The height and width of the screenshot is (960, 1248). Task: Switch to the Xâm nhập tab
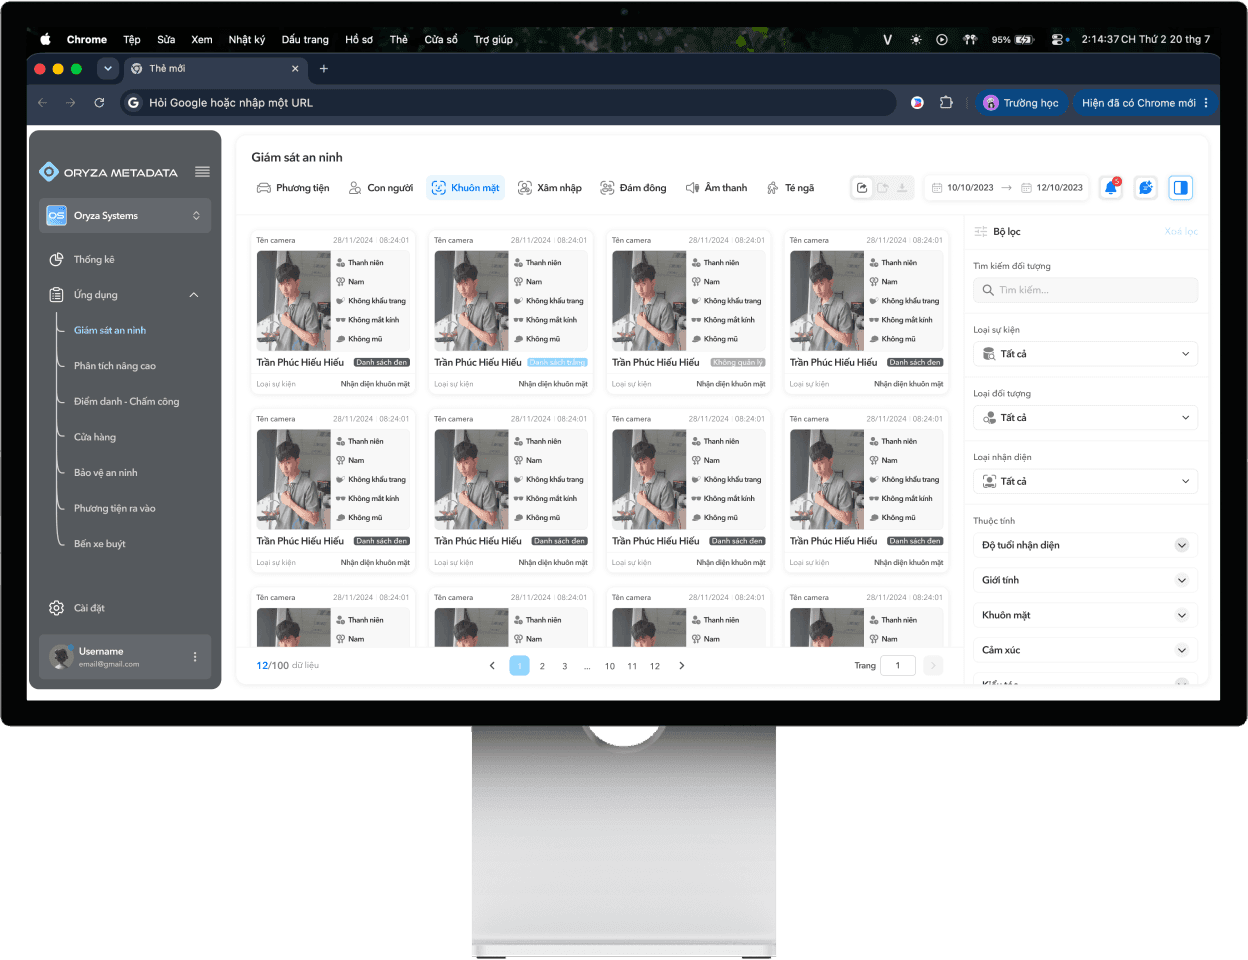550,188
